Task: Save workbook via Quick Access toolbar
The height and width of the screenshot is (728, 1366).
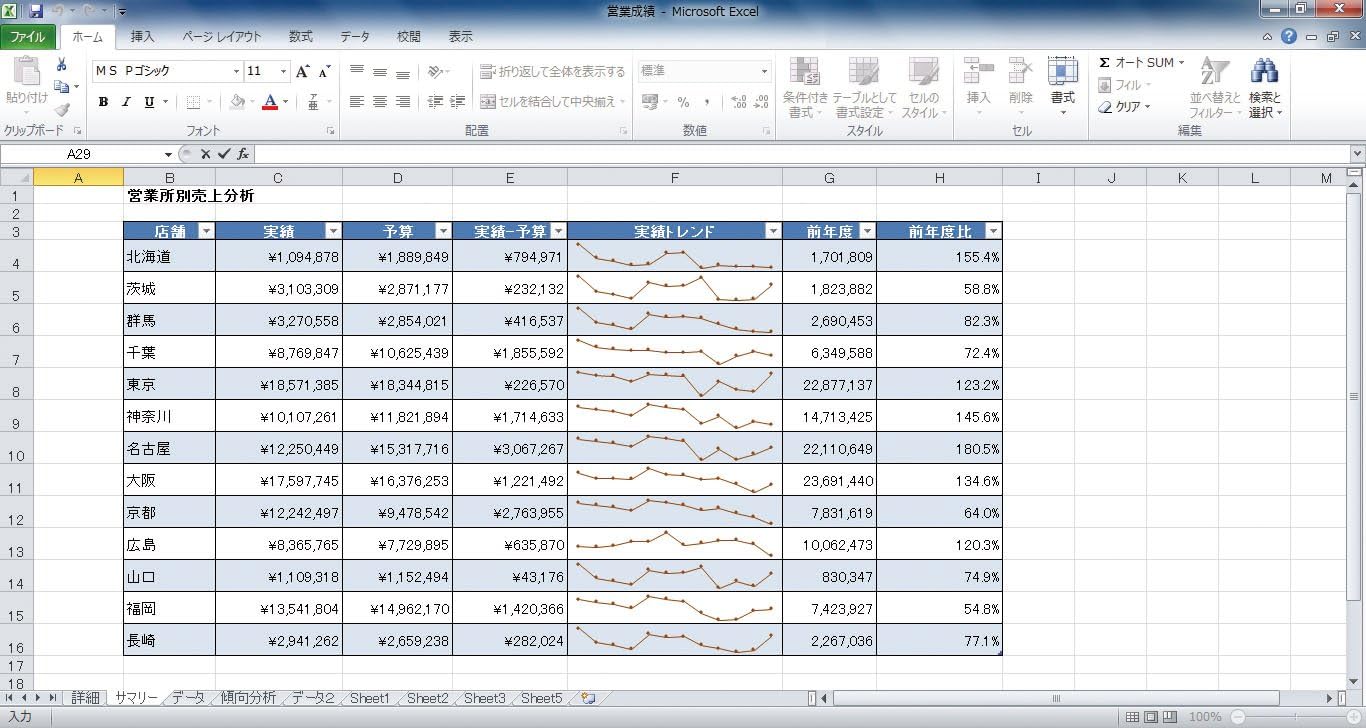Action: click(36, 11)
